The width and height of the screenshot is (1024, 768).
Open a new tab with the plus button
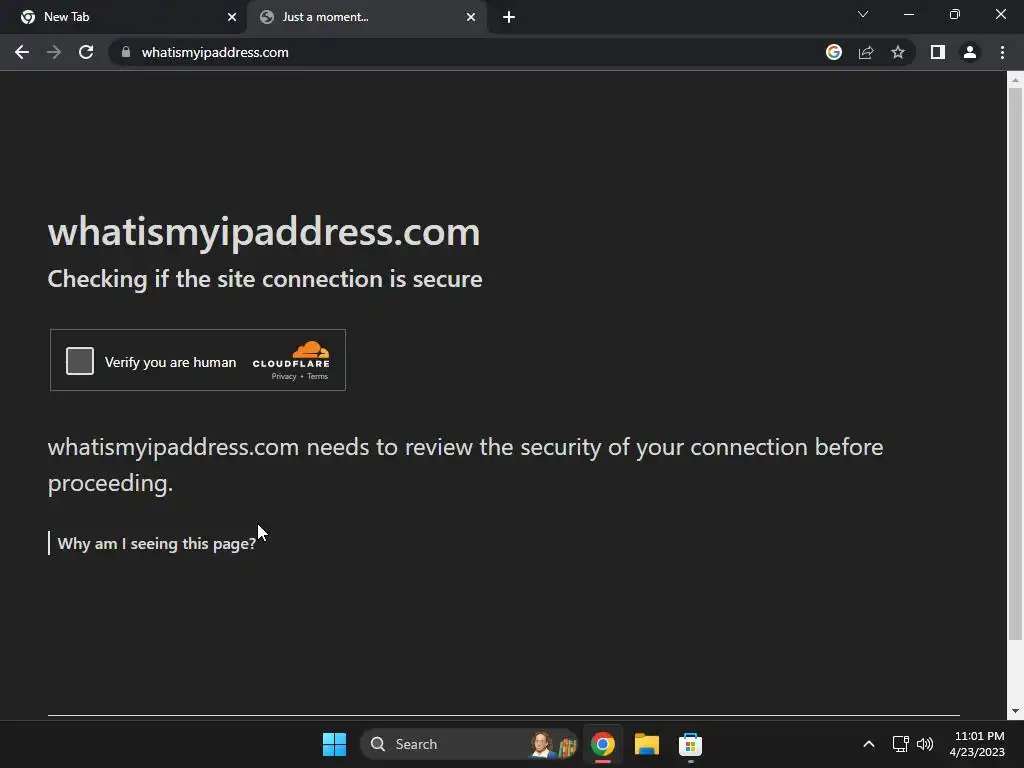point(509,17)
